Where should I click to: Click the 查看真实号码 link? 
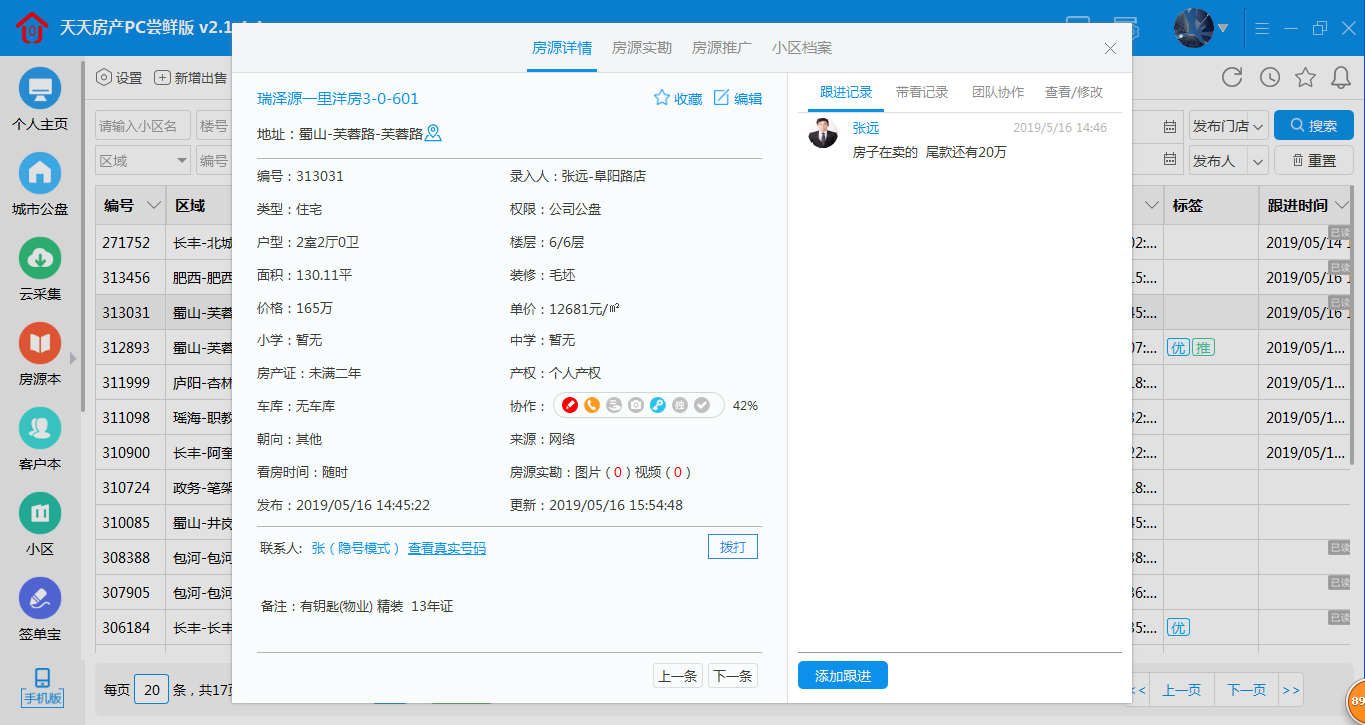pos(446,548)
